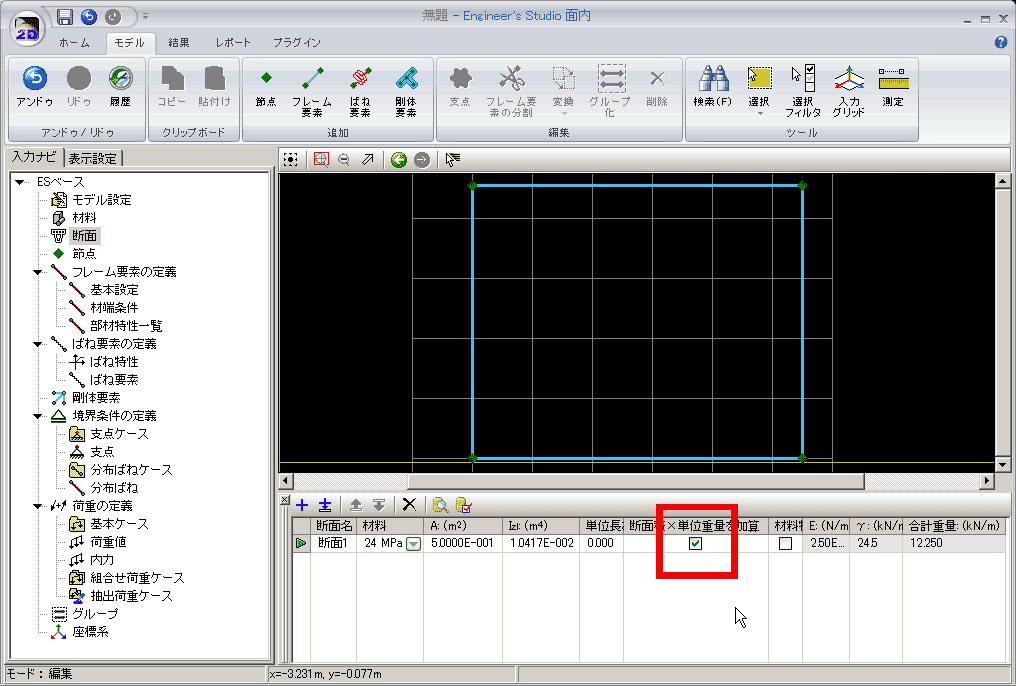Viewport: 1016px width, 686px height.
Task: Click the 断面名 column header
Action: point(333,526)
